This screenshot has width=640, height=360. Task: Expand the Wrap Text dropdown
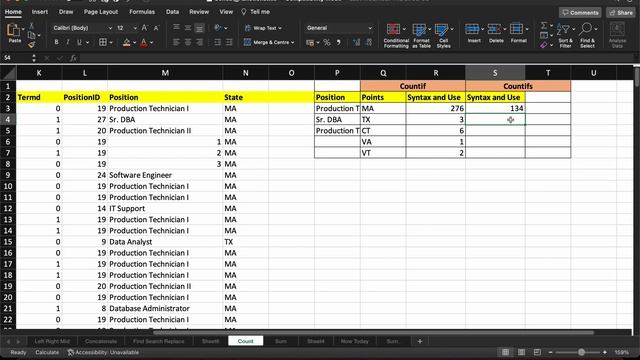280,28
